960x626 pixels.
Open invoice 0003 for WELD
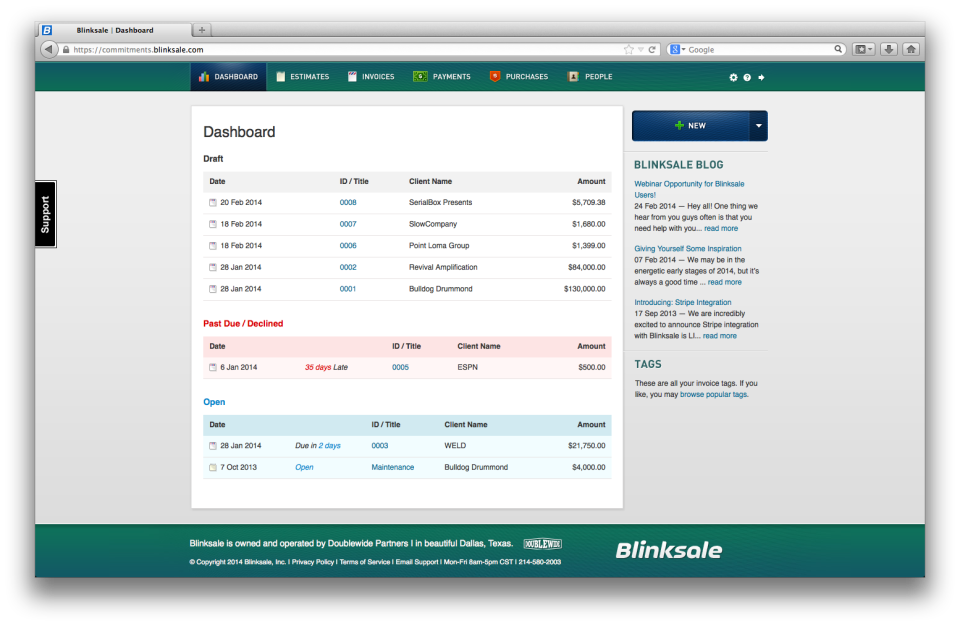click(380, 446)
